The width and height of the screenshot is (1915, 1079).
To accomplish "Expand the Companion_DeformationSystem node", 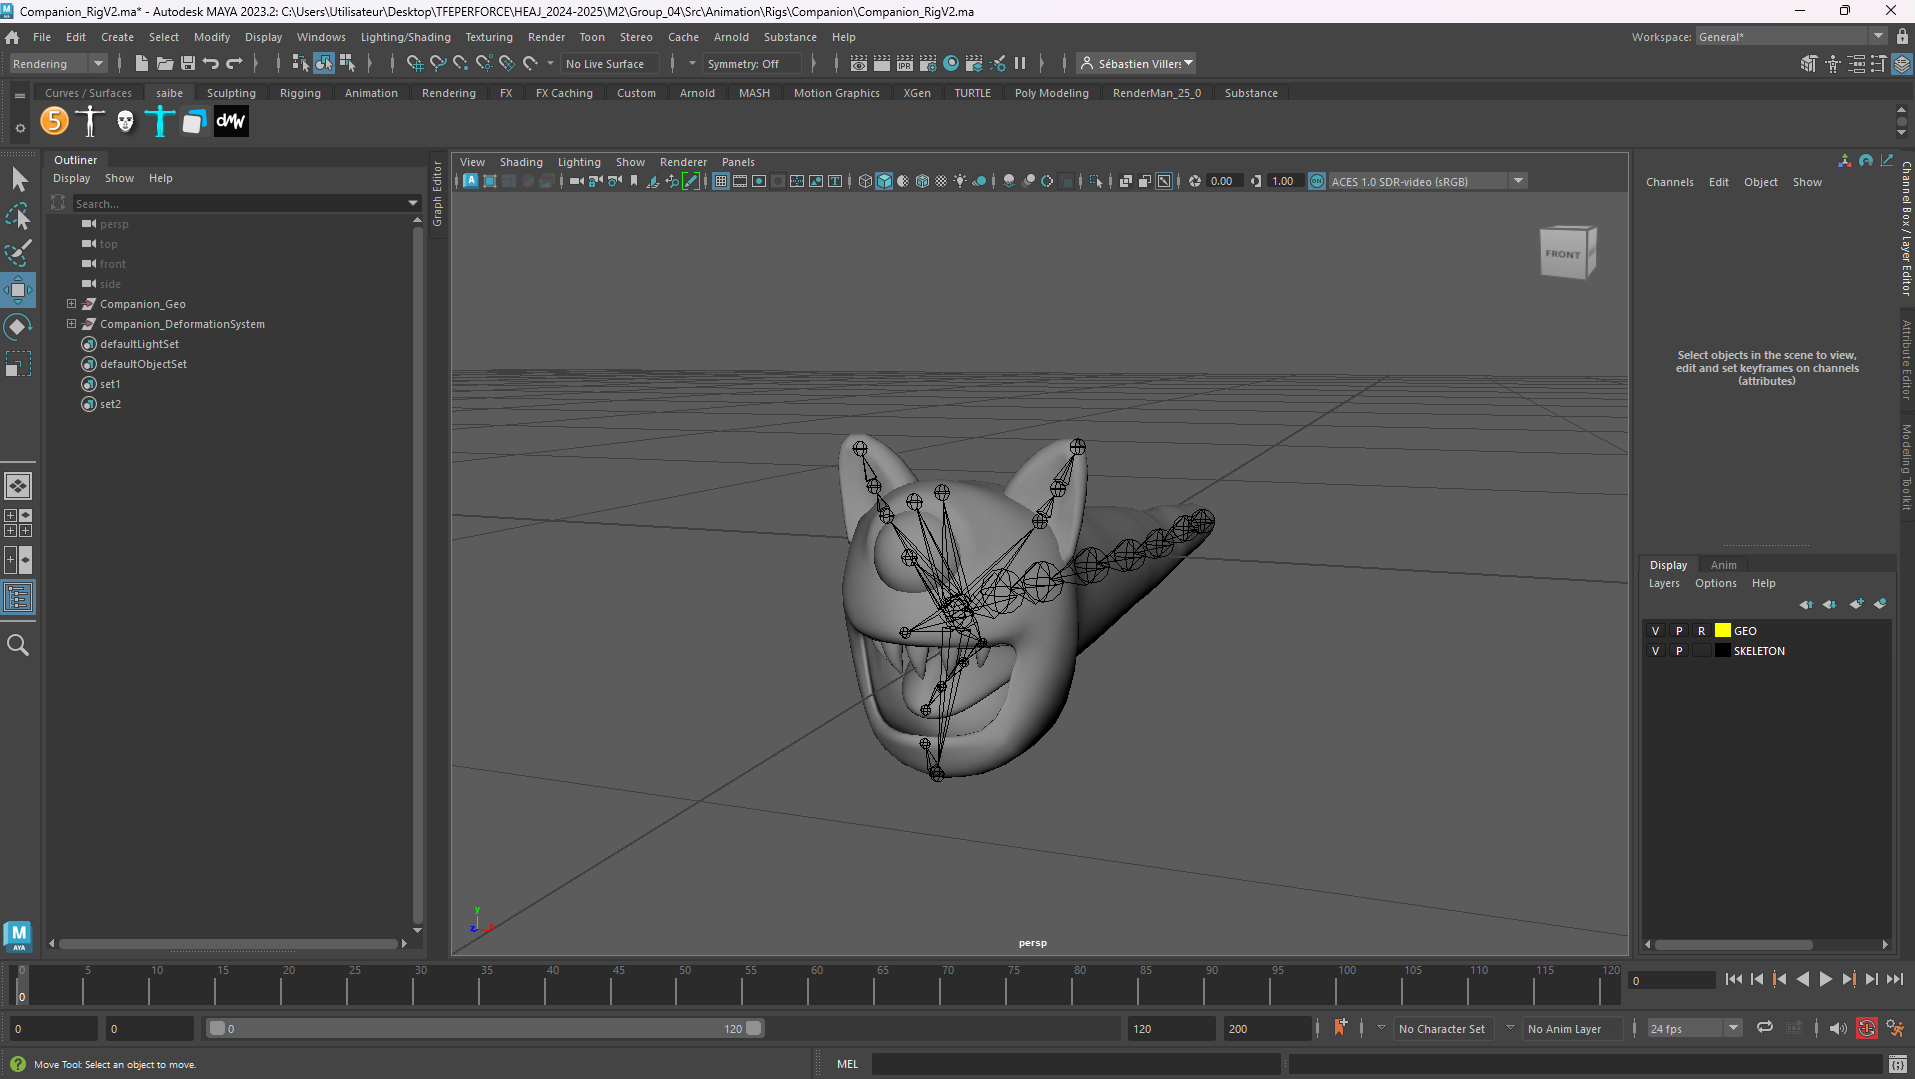I will coord(71,324).
